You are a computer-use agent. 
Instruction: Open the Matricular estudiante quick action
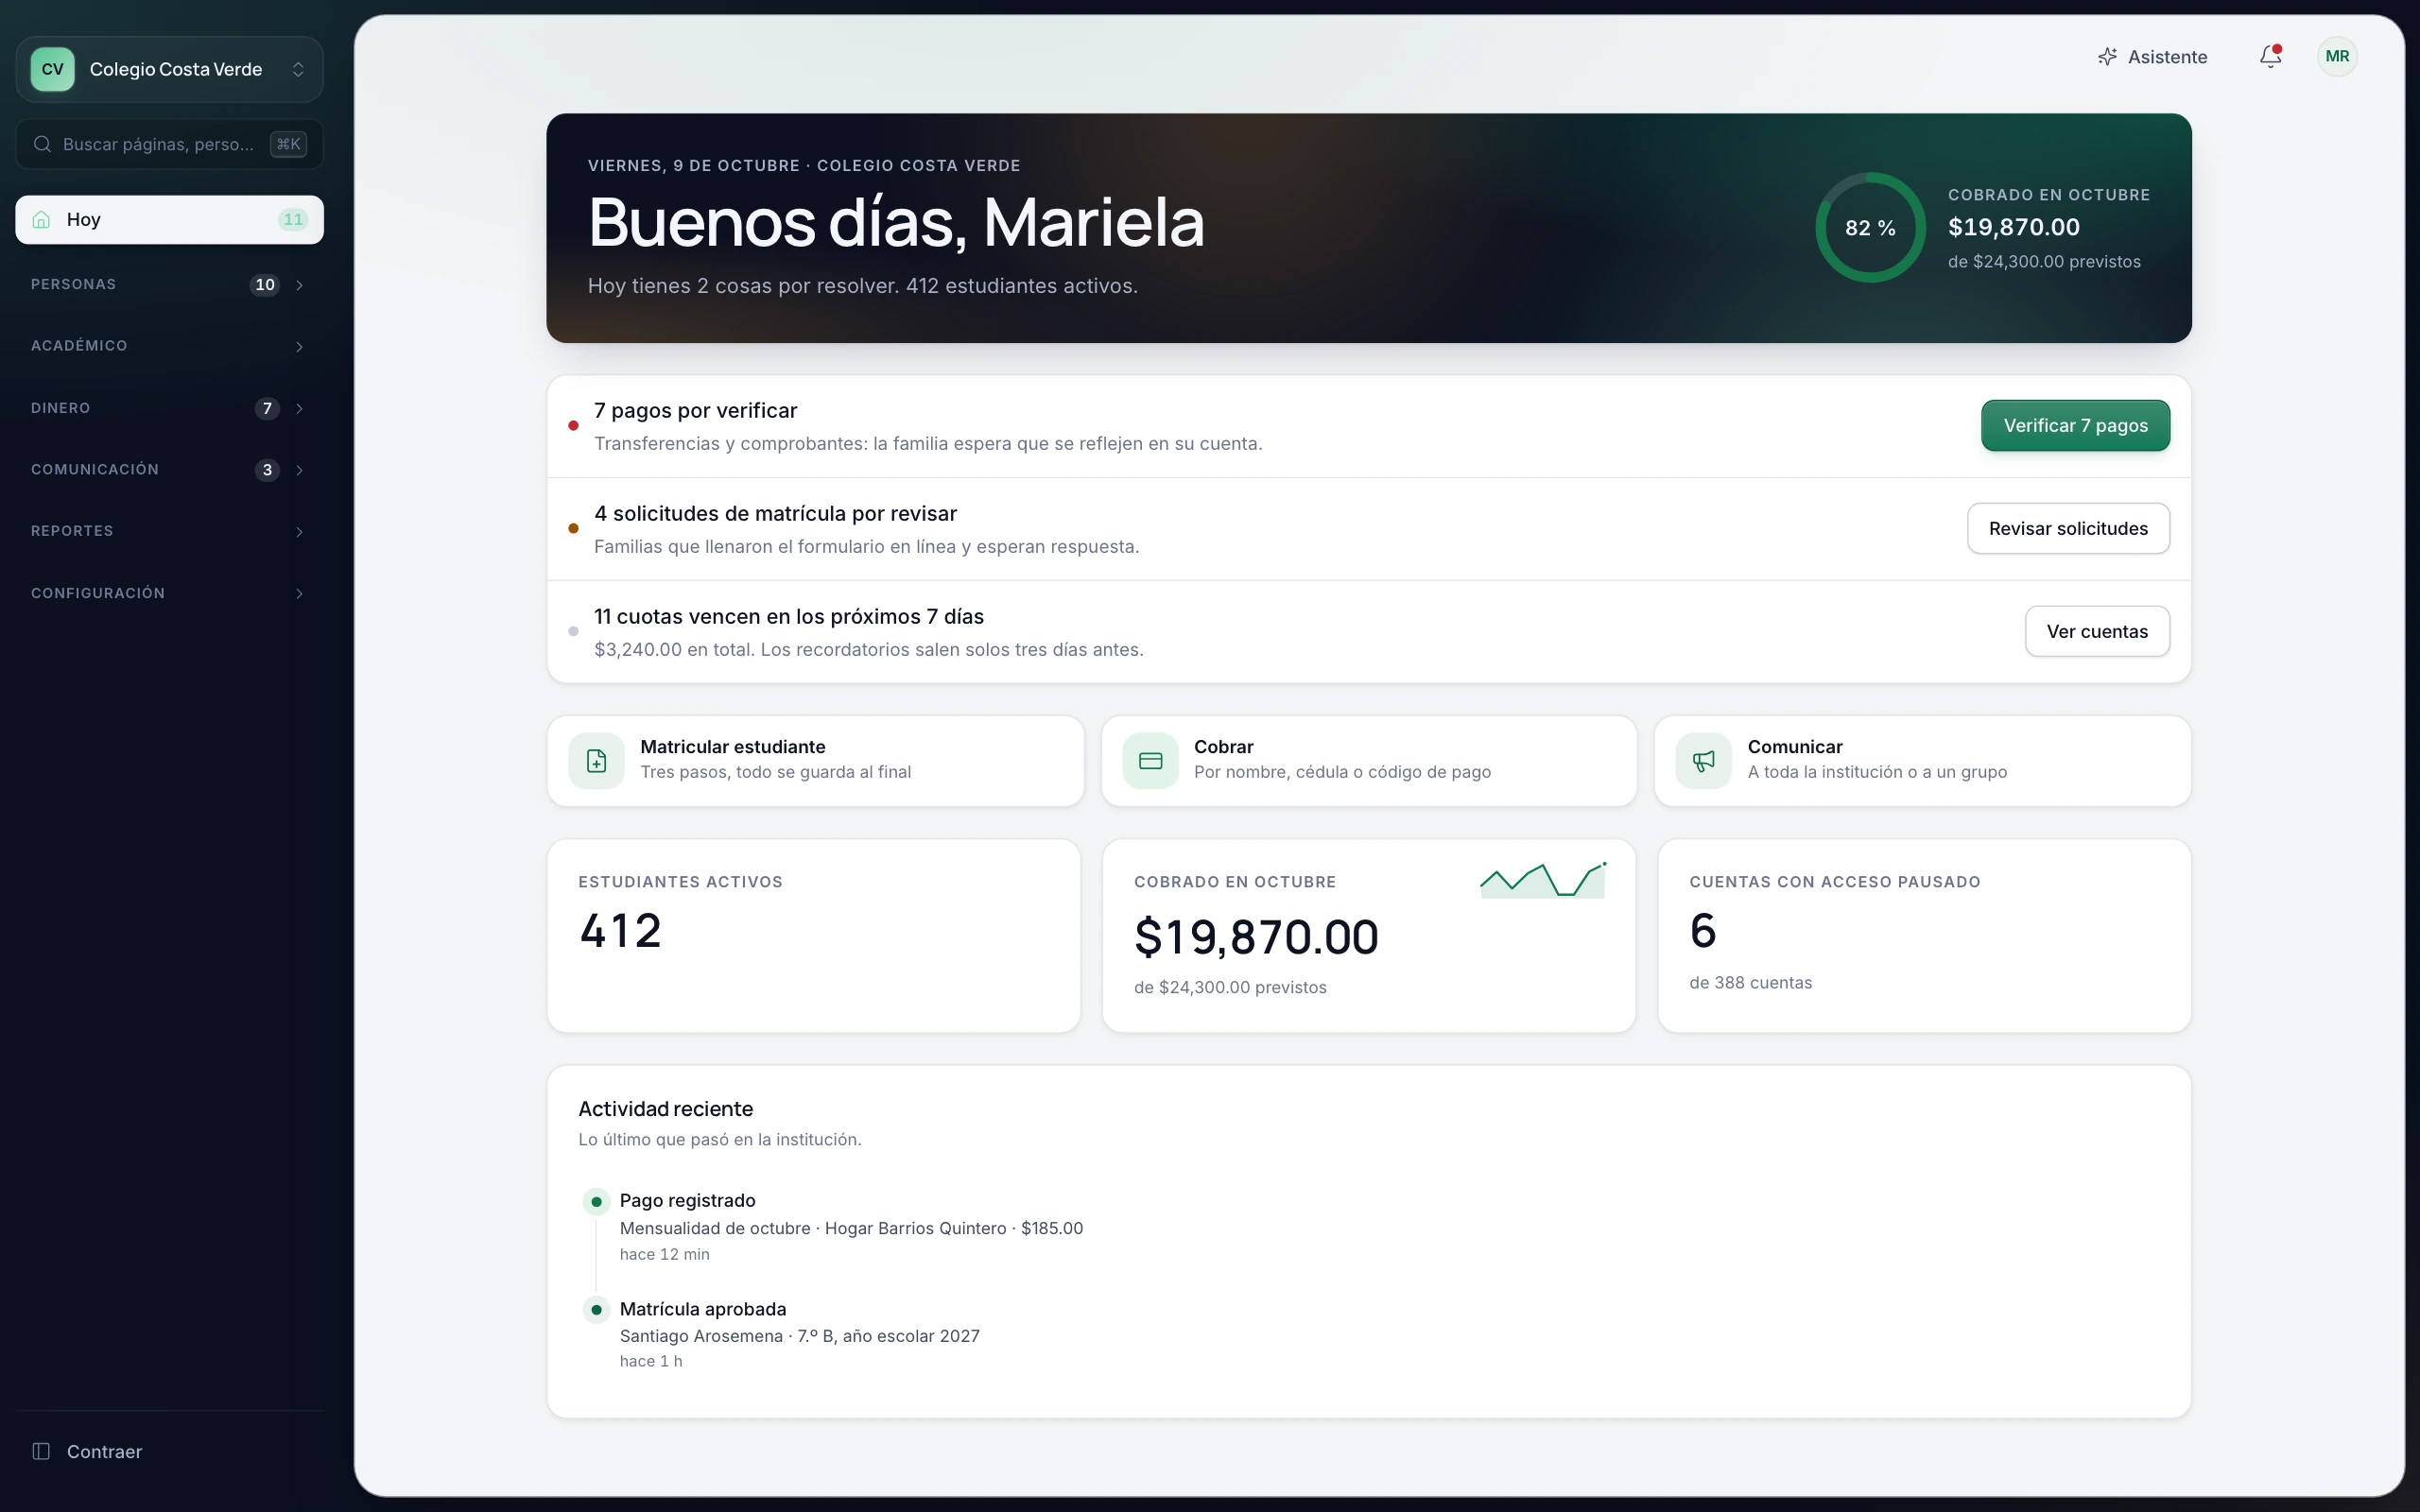click(815, 761)
